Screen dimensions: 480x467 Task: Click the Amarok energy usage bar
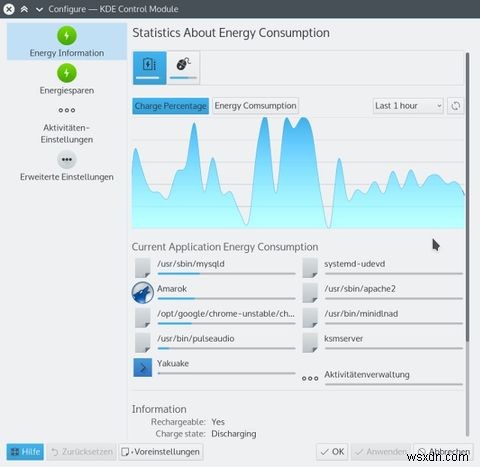[227, 299]
